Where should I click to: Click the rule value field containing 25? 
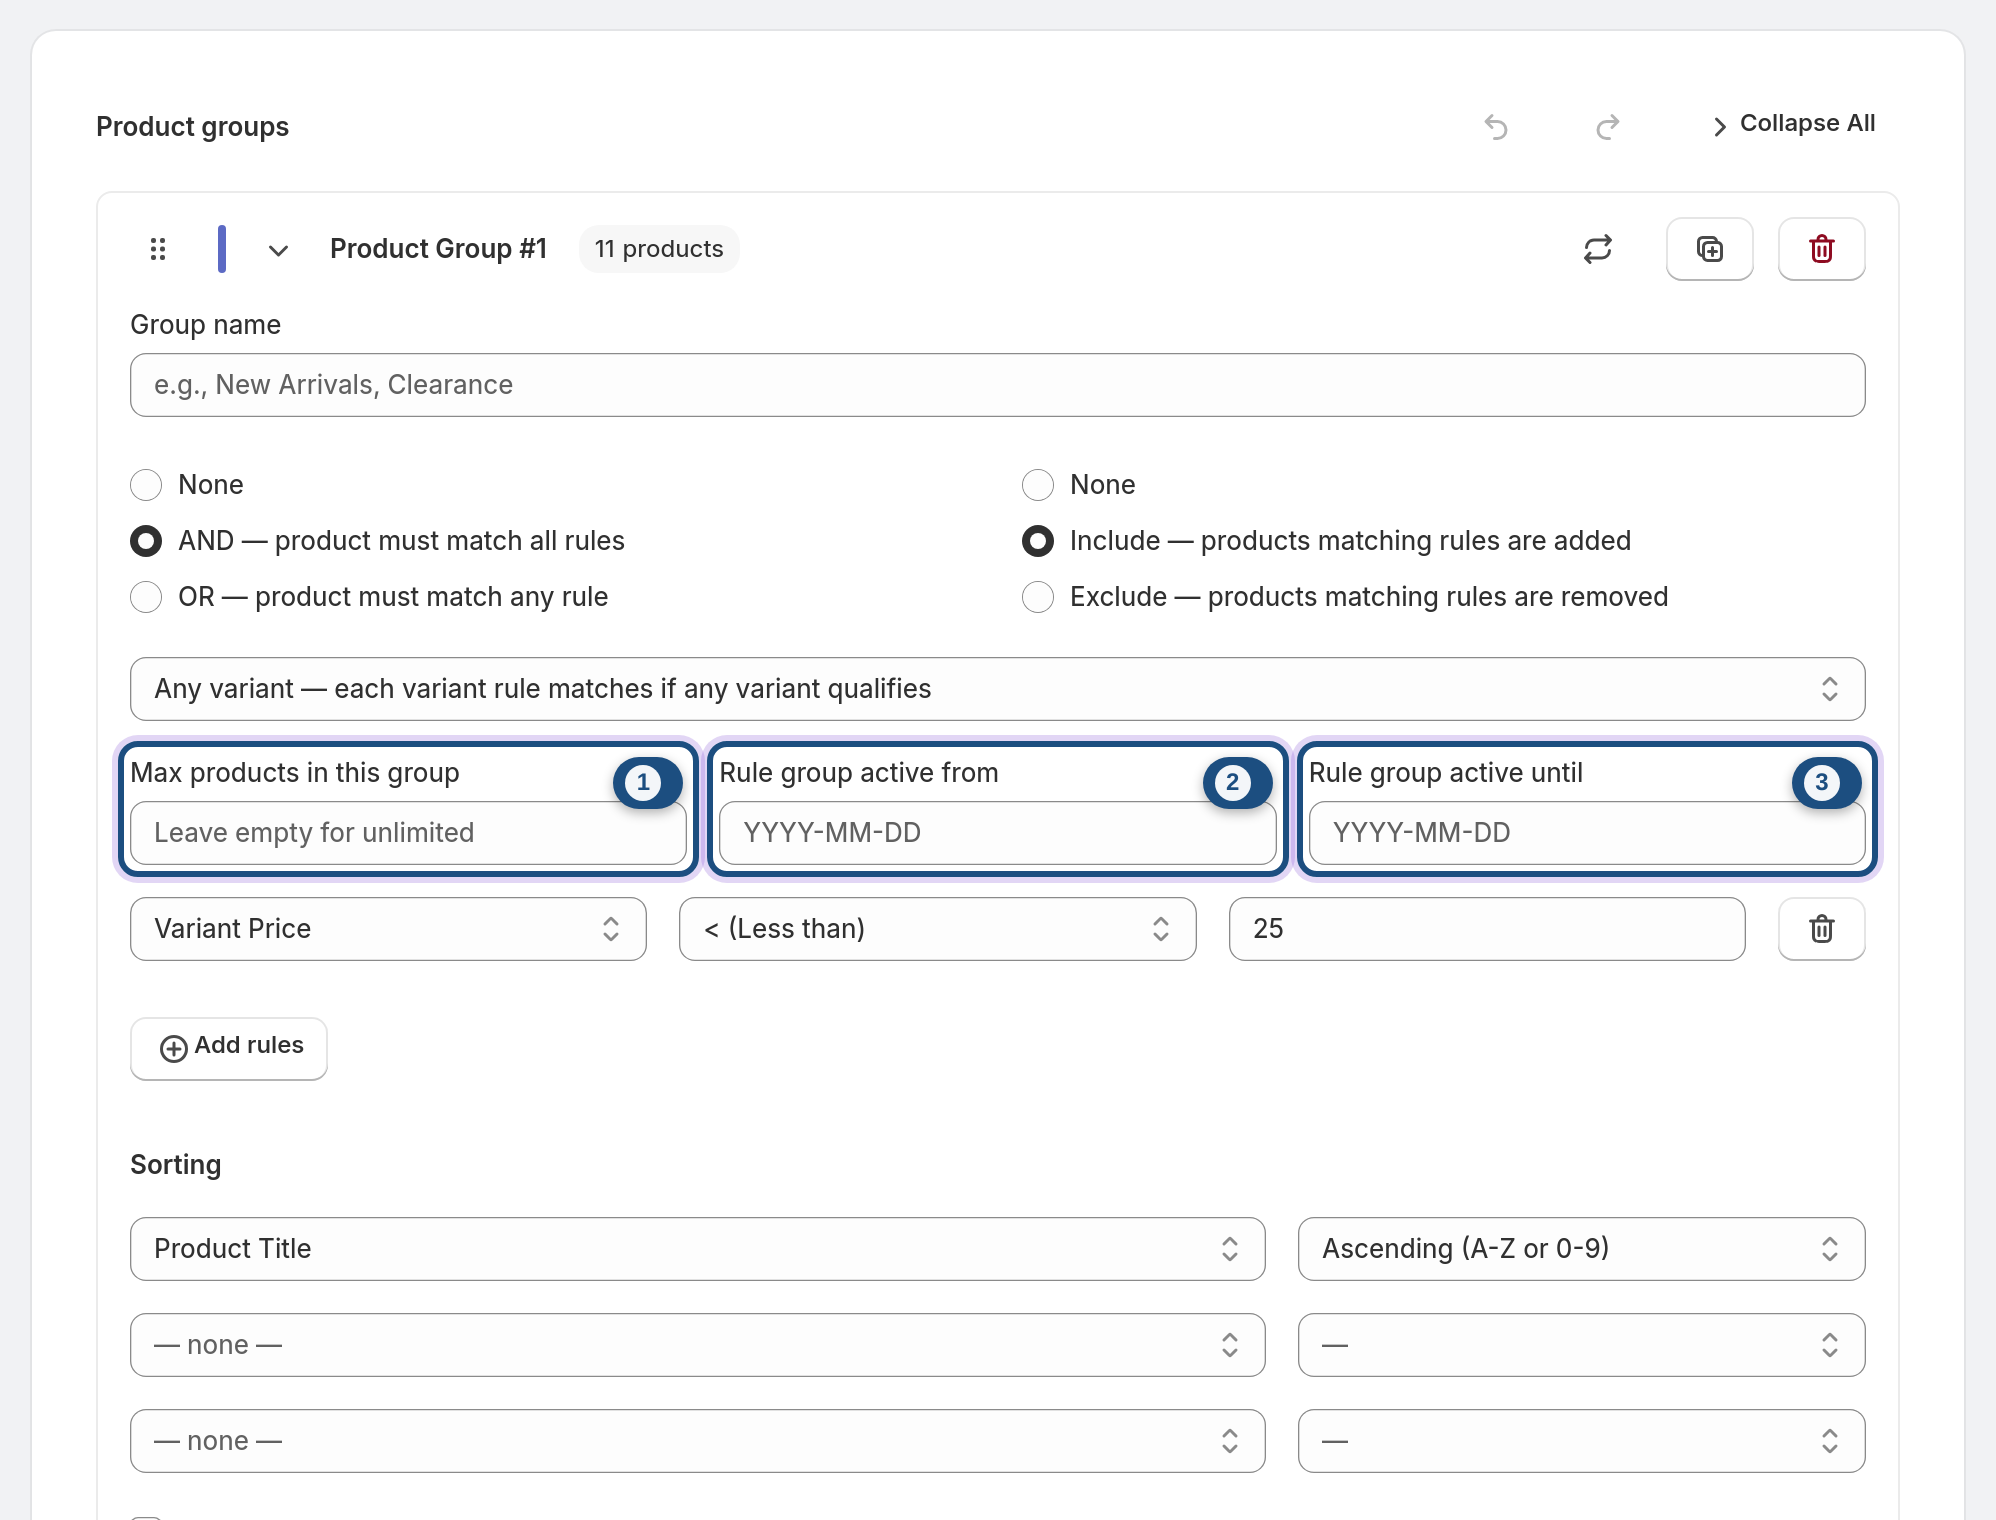(1487, 929)
